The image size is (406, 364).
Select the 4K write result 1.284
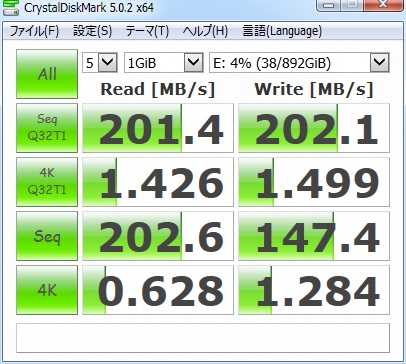tap(314, 290)
